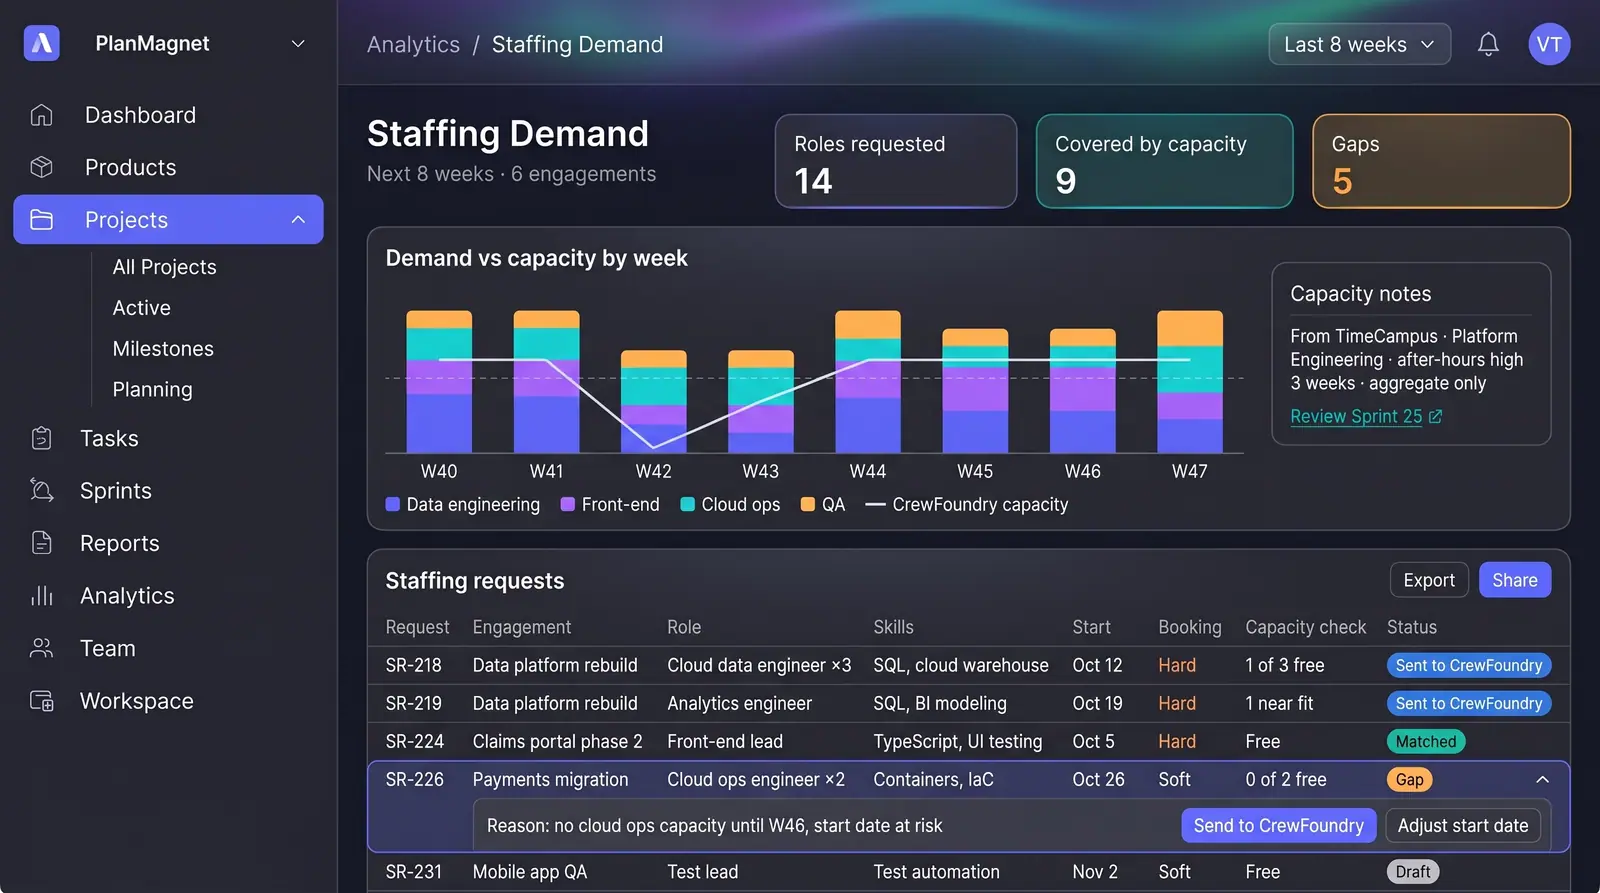
Task: Open Reports in sidebar
Action: tap(120, 543)
